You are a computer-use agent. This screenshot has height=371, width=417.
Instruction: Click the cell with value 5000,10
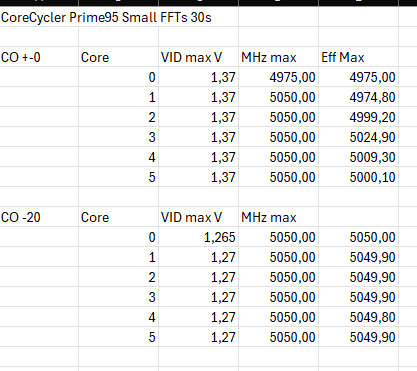[x=358, y=177]
